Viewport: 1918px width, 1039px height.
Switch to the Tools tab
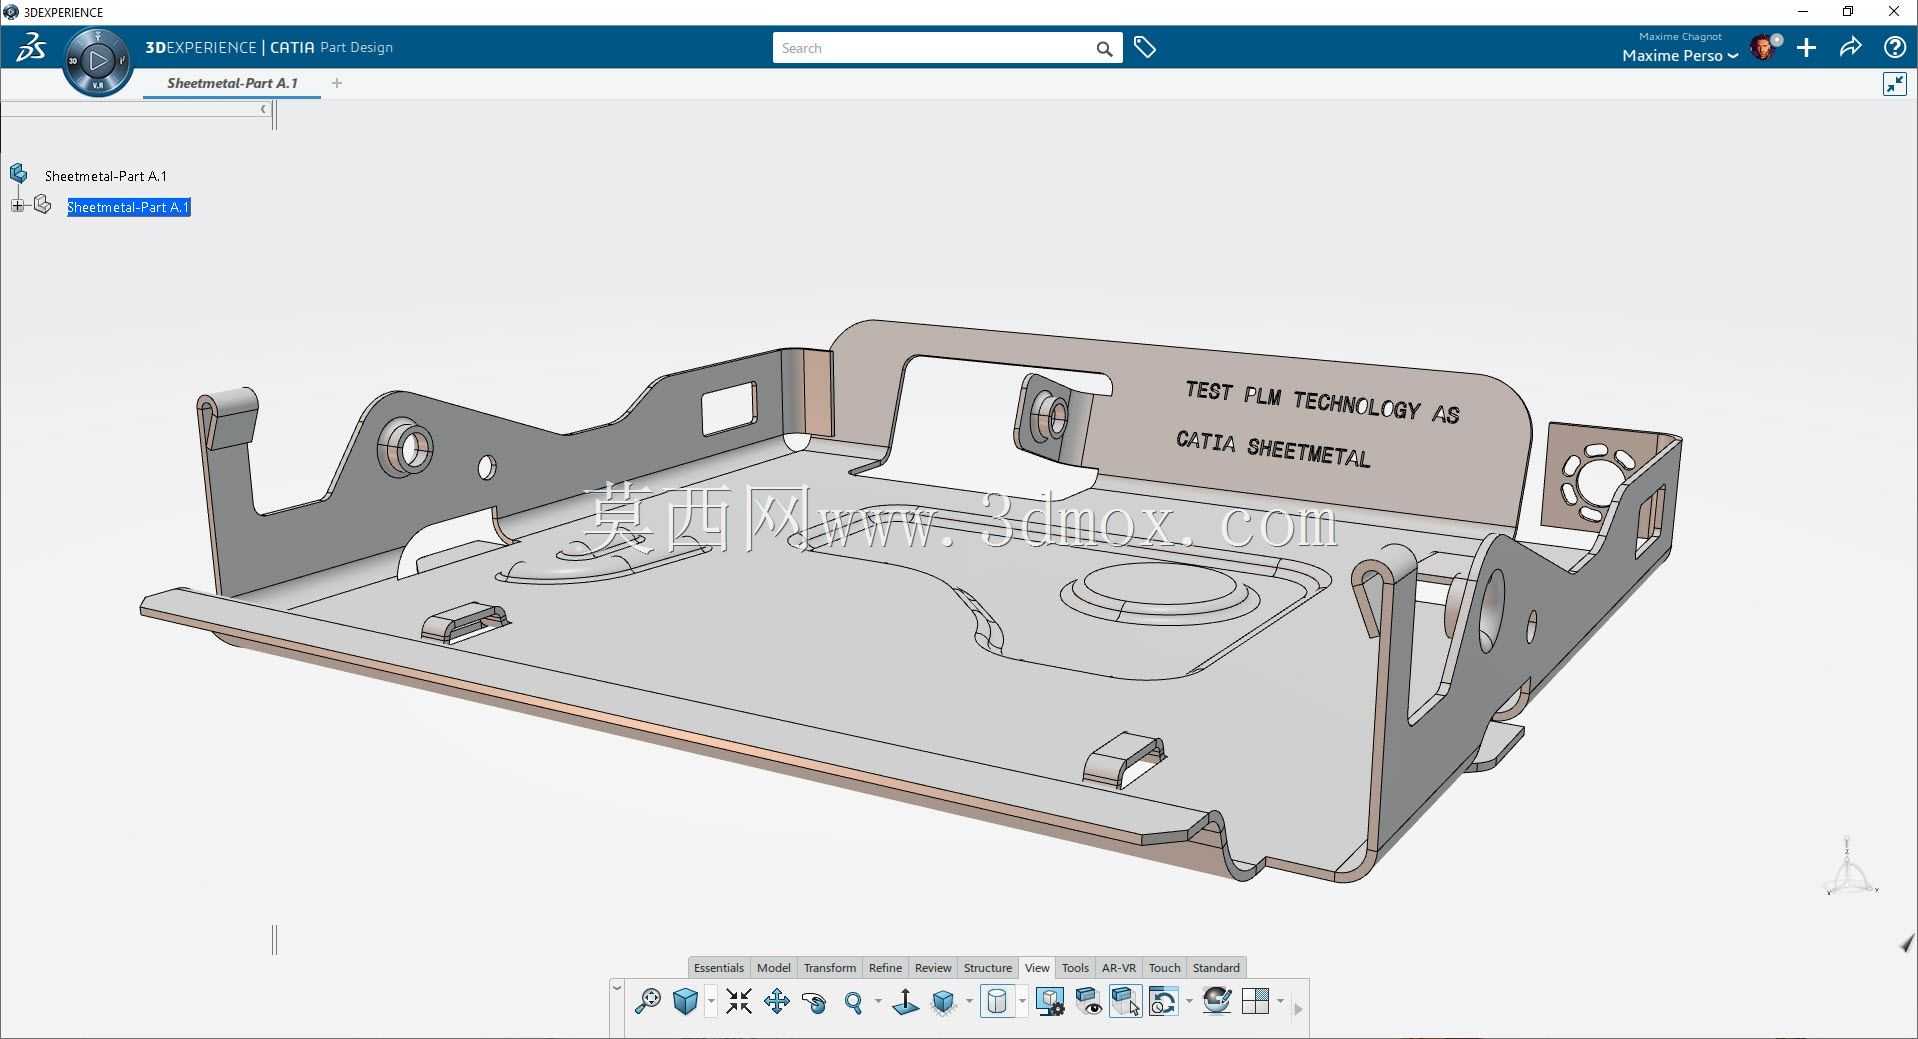point(1075,968)
